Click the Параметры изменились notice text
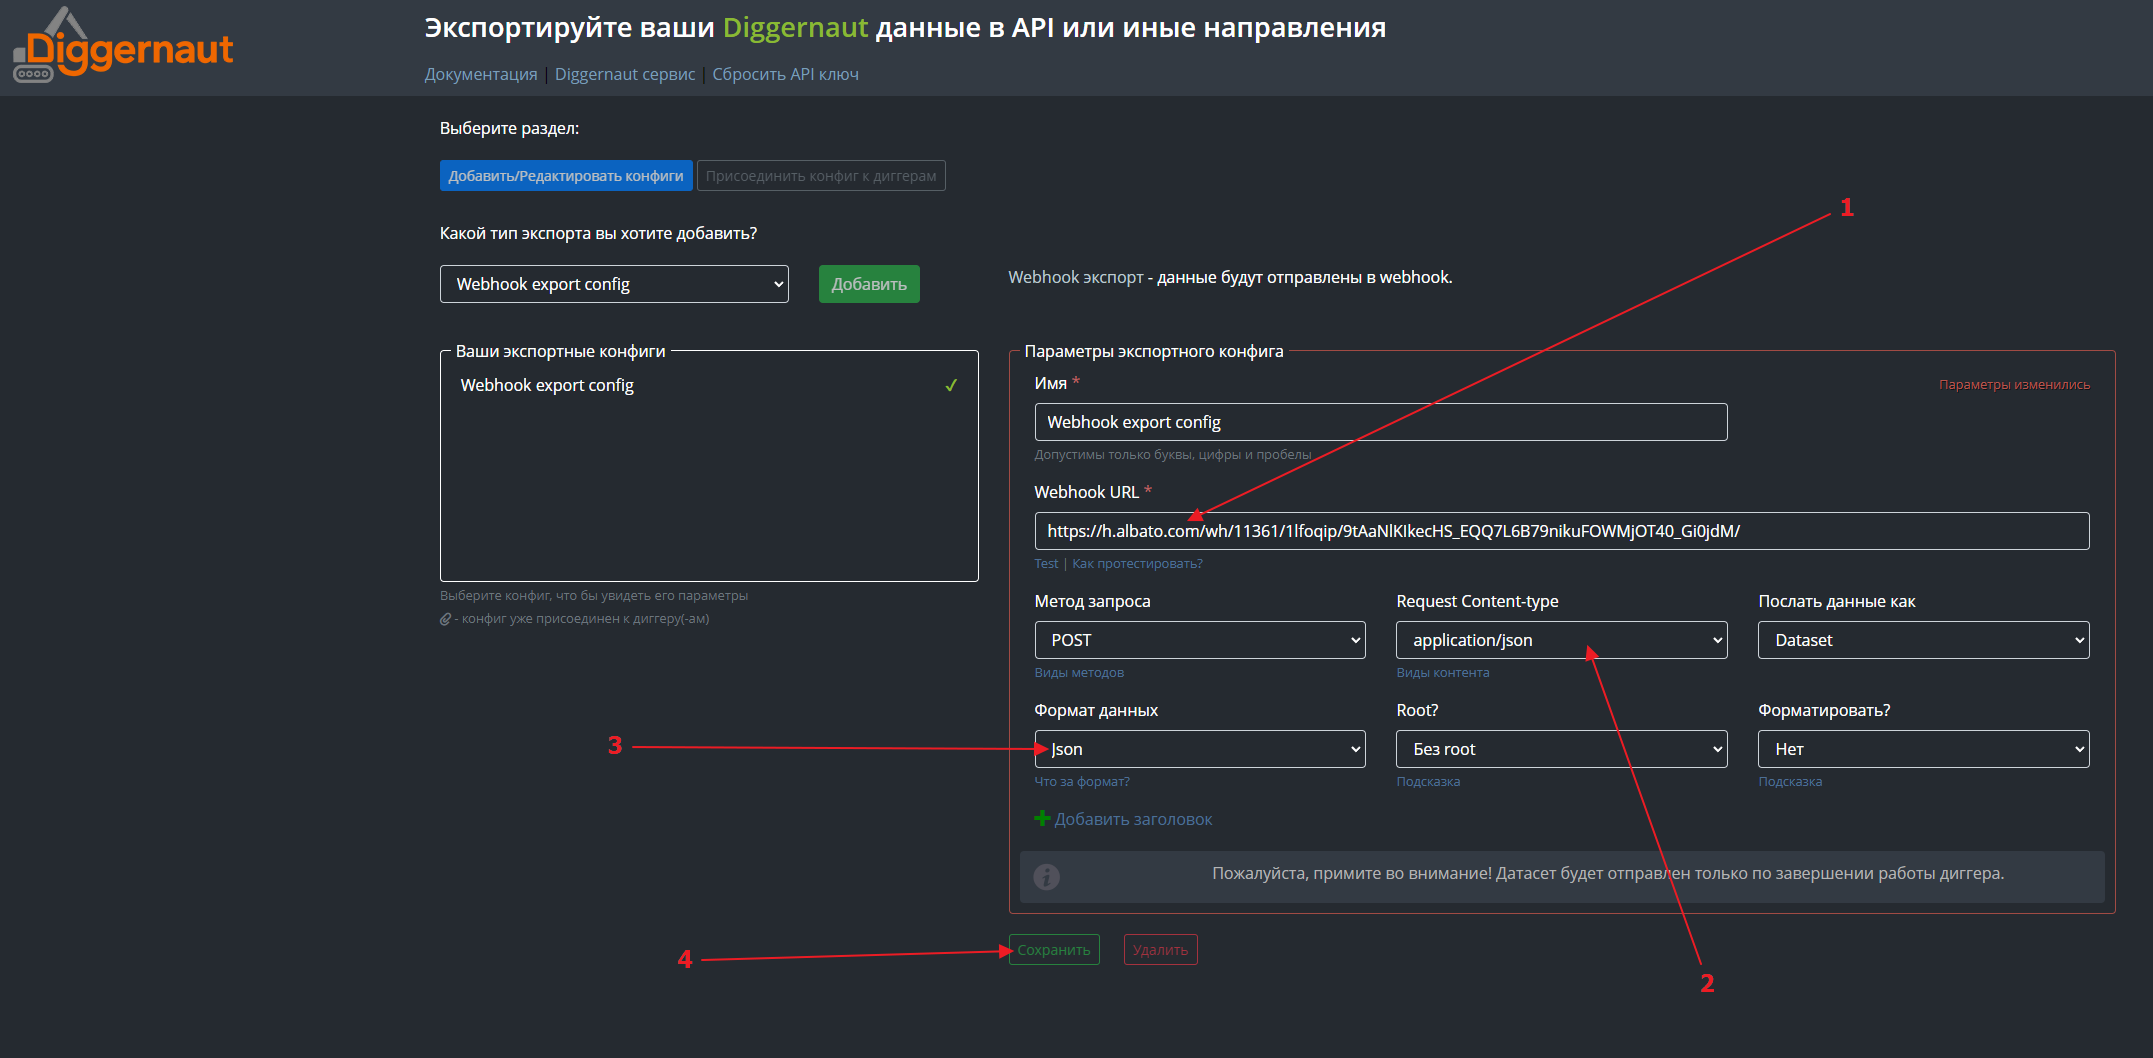 click(2014, 385)
